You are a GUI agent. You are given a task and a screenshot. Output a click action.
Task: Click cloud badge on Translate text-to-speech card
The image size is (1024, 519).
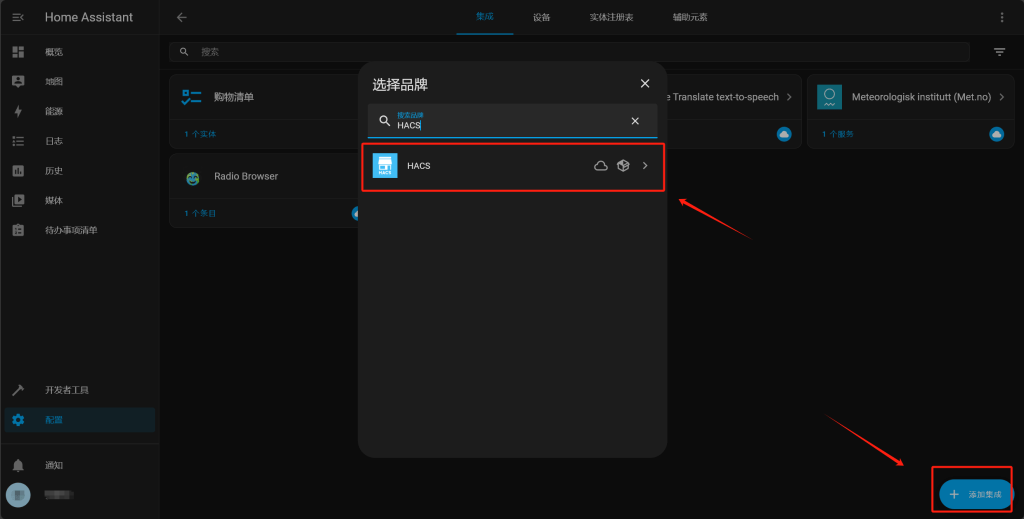[x=784, y=134]
